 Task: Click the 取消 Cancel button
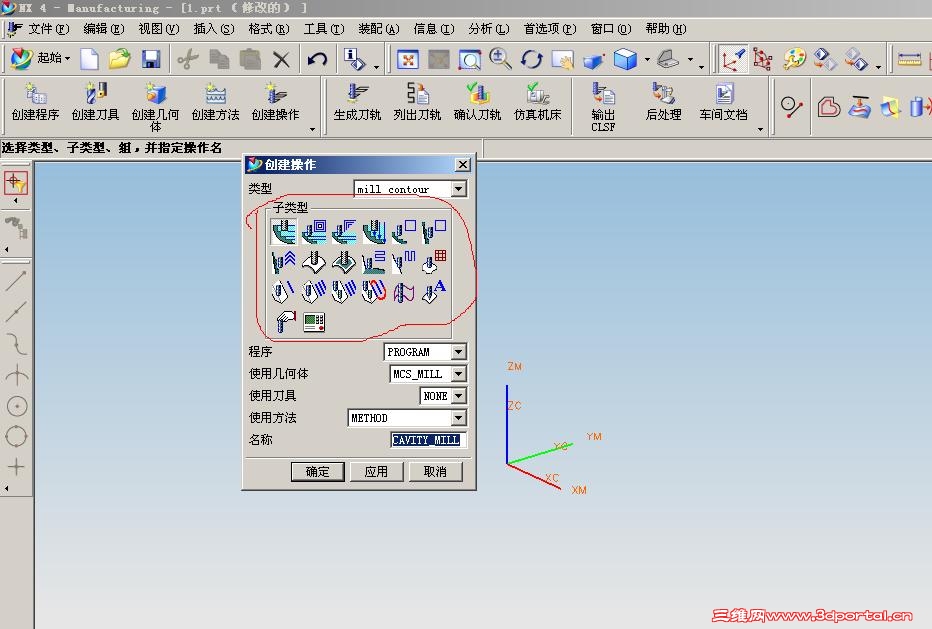tap(435, 471)
